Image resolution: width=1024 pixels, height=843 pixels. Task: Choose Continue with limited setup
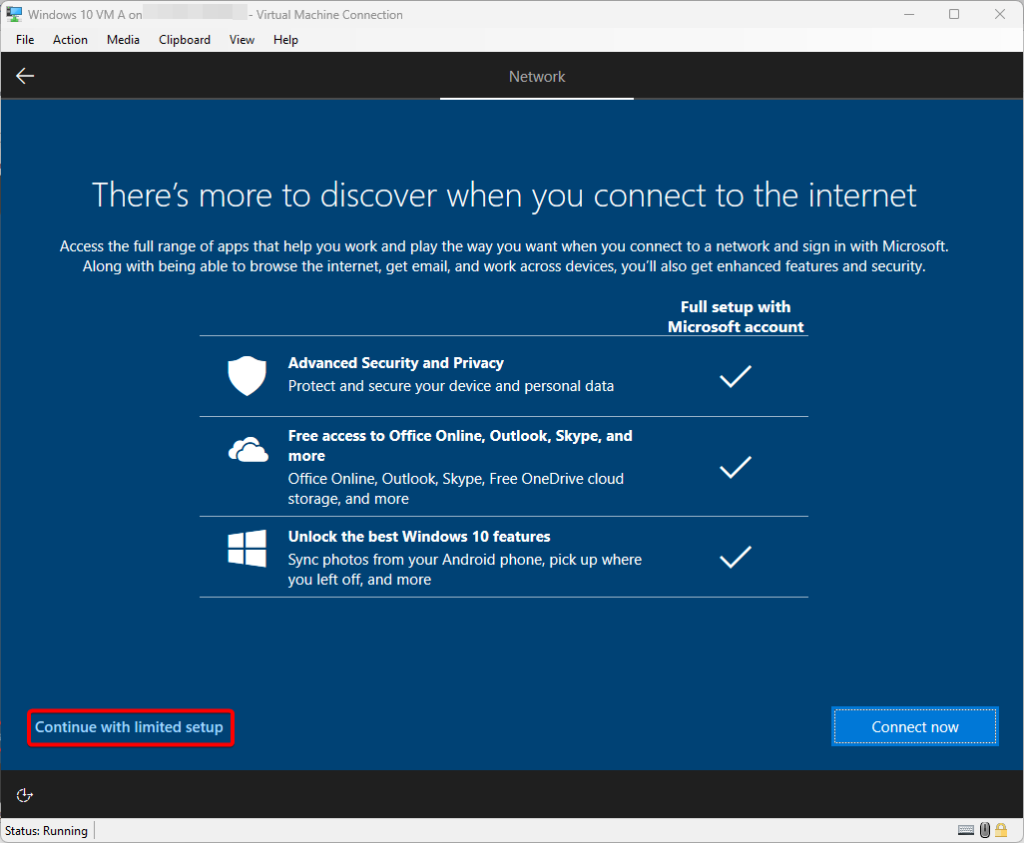point(129,727)
